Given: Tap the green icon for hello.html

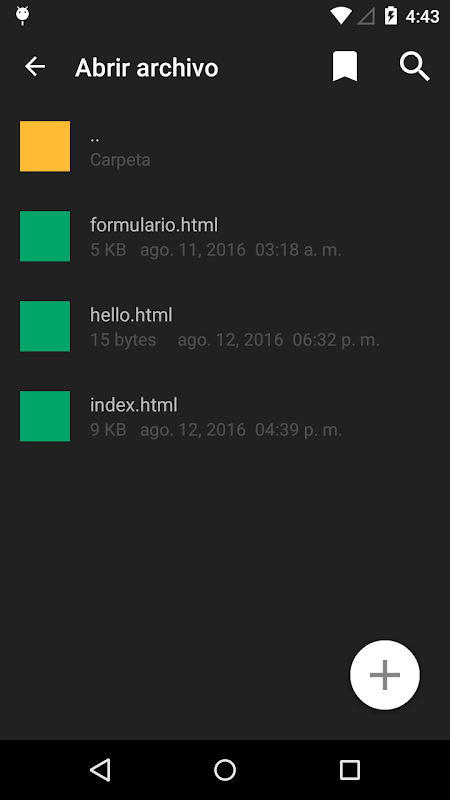Looking at the screenshot, I should 45,326.
